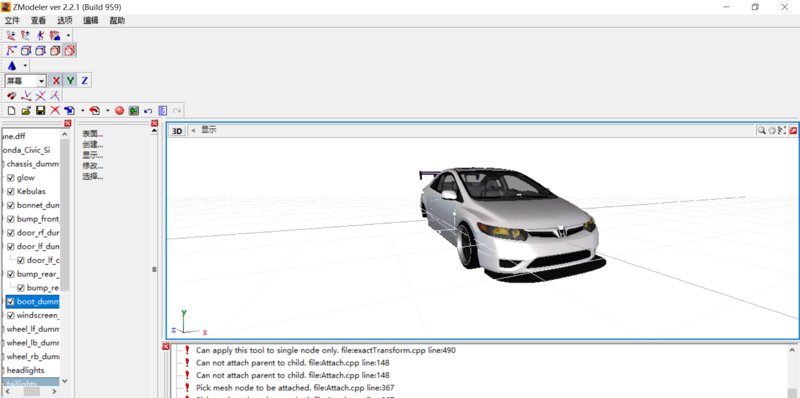Open dropdown arrow after editing level icons
The width and height of the screenshot is (800, 398).
pyautogui.click(x=68, y=36)
